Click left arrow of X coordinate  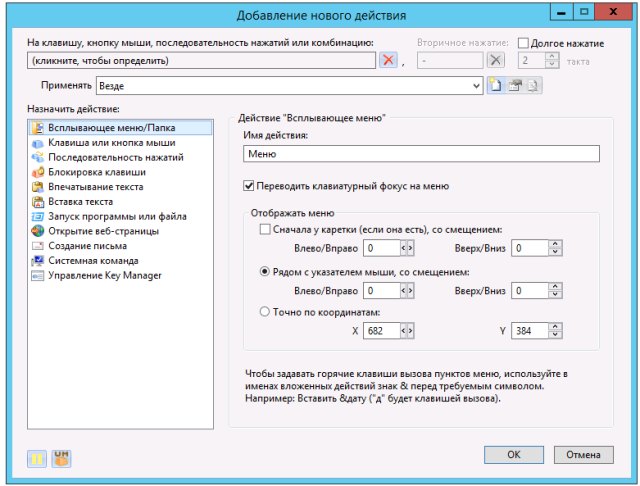(404, 331)
